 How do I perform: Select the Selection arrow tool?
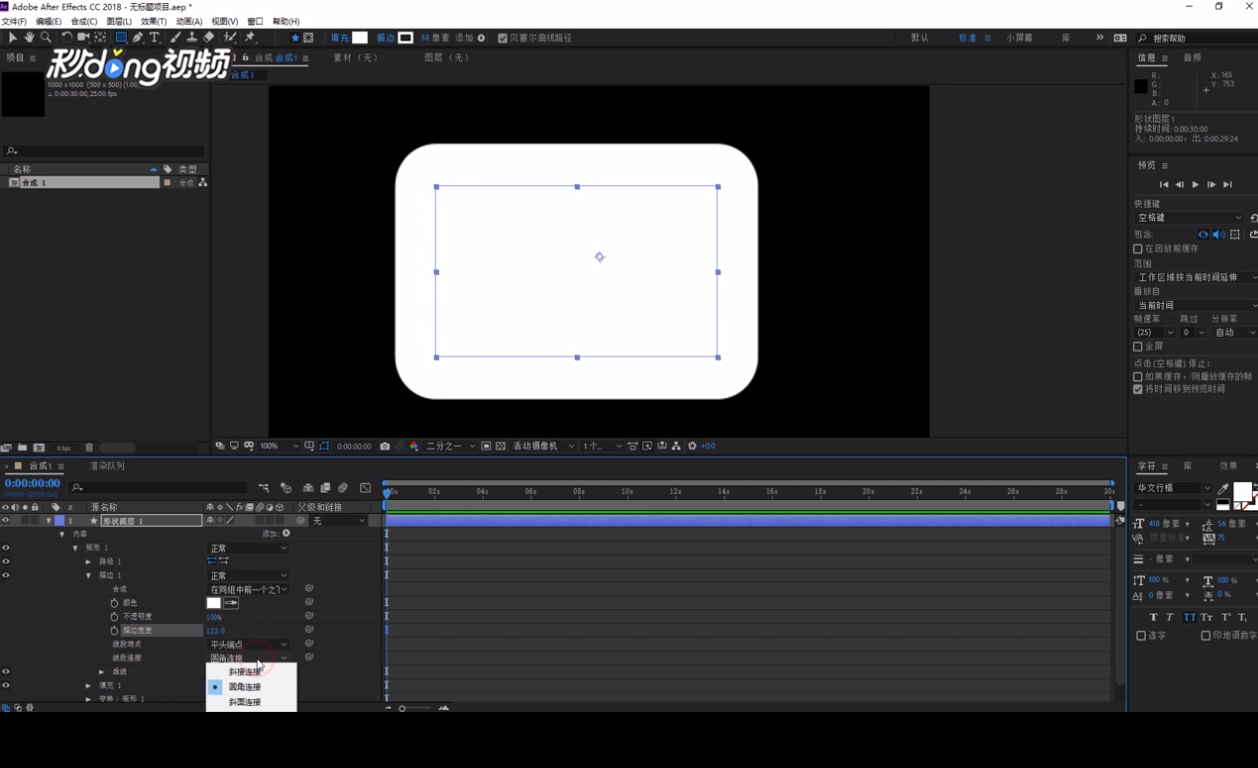tap(13, 38)
